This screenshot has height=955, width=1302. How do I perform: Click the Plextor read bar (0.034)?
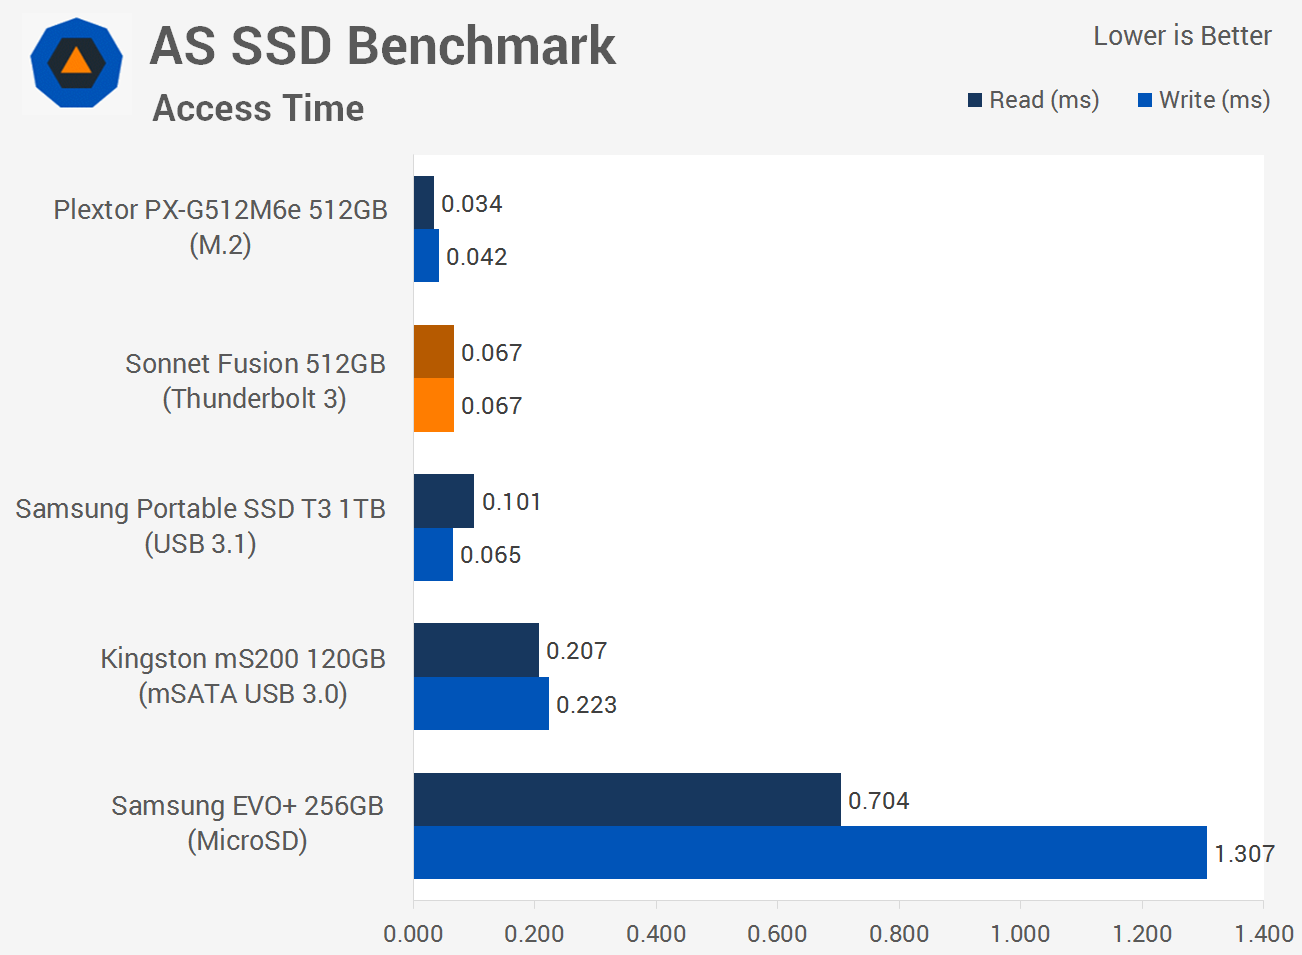[x=424, y=203]
